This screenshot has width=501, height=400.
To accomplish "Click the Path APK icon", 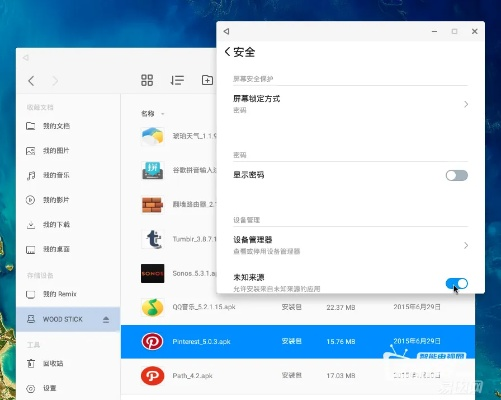I will pyautogui.click(x=152, y=376).
